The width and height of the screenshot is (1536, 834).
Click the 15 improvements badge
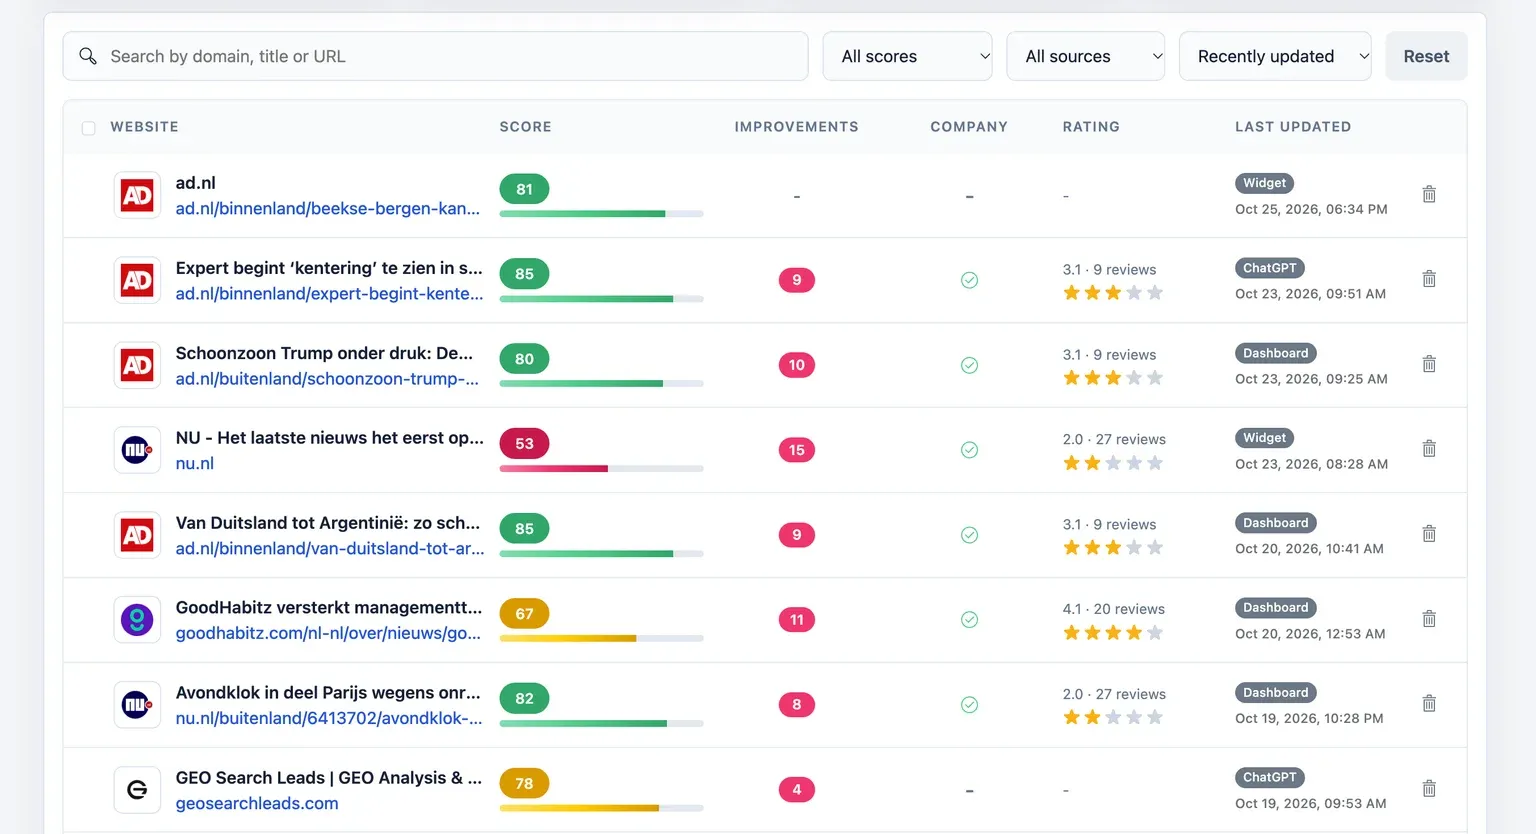(797, 450)
